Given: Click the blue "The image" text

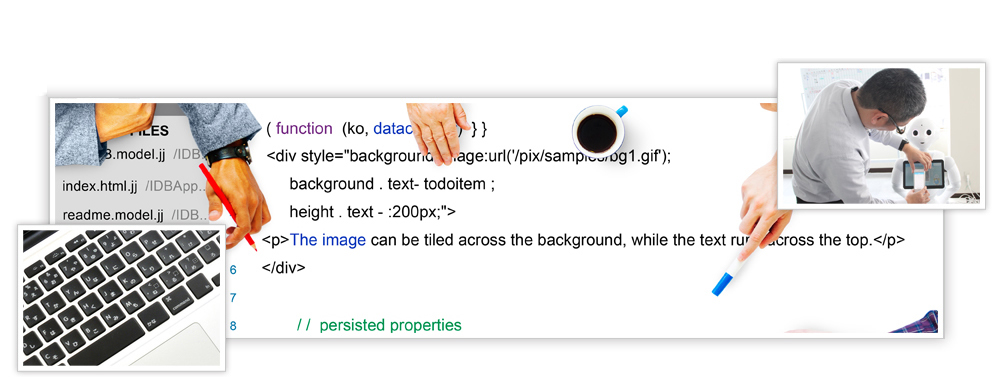Looking at the screenshot, I should (328, 240).
